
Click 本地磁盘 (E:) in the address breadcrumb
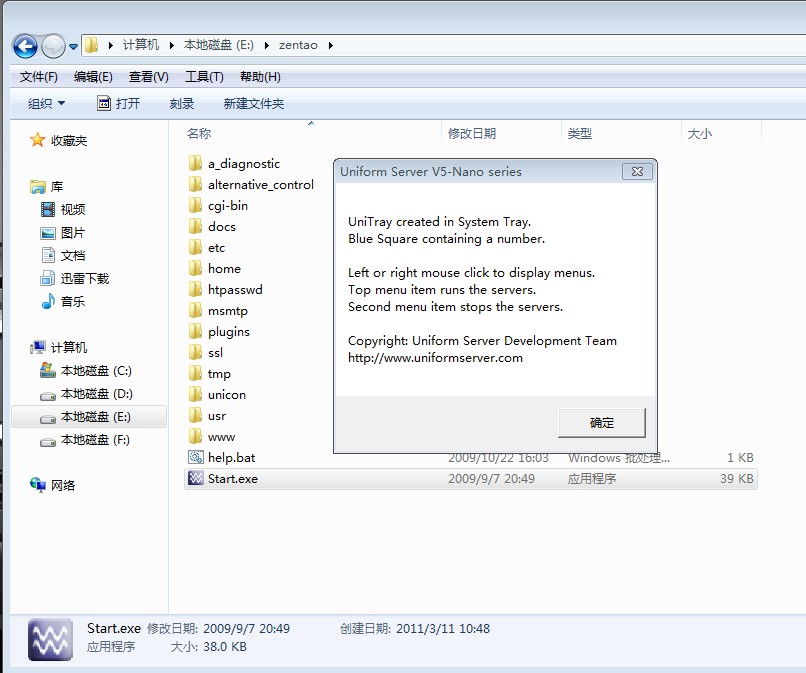(219, 45)
